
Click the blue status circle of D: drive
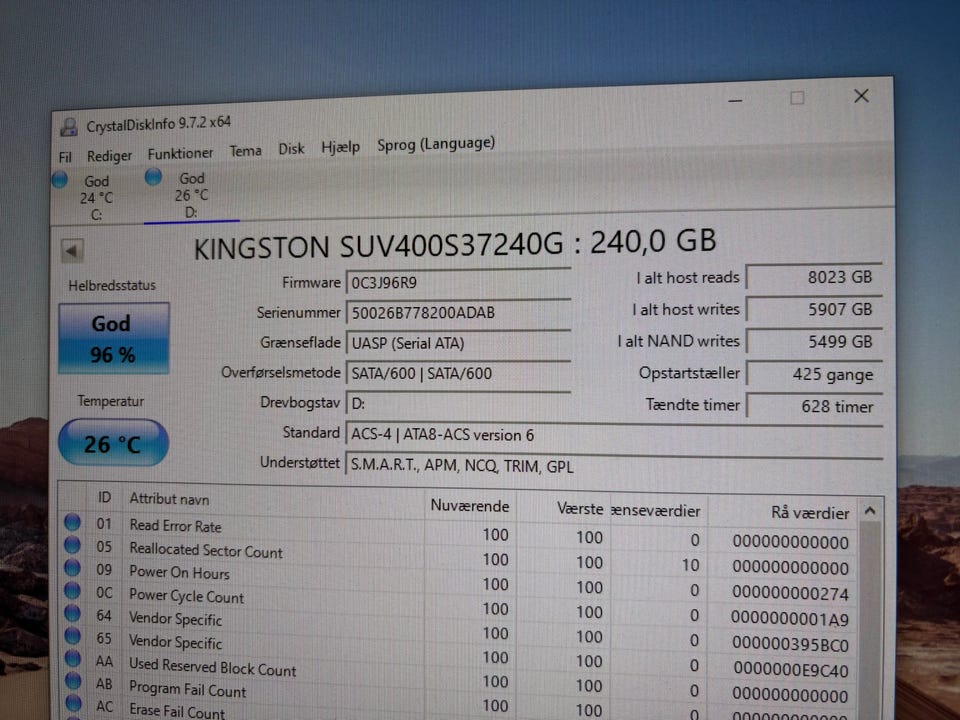pos(153,177)
